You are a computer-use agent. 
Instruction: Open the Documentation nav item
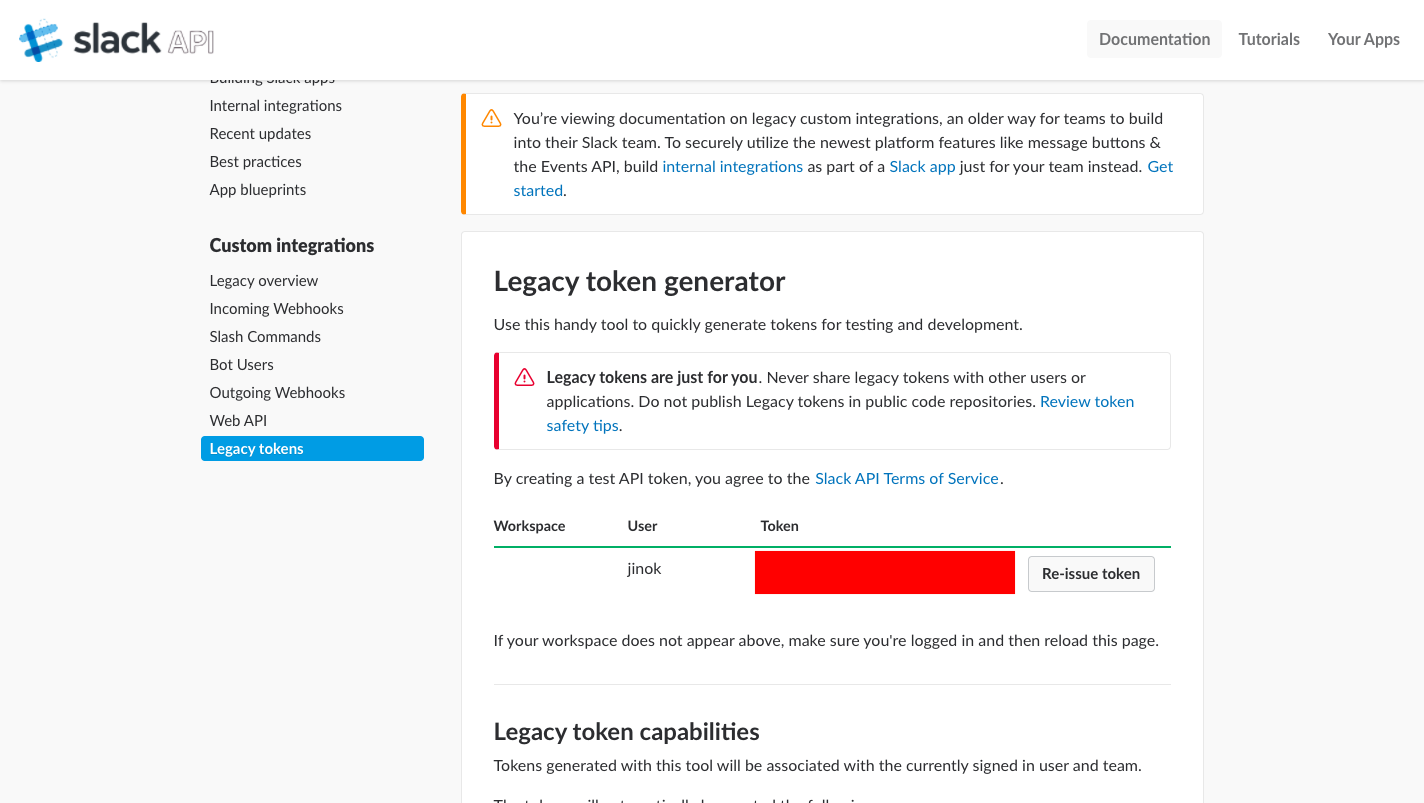[x=1154, y=39]
